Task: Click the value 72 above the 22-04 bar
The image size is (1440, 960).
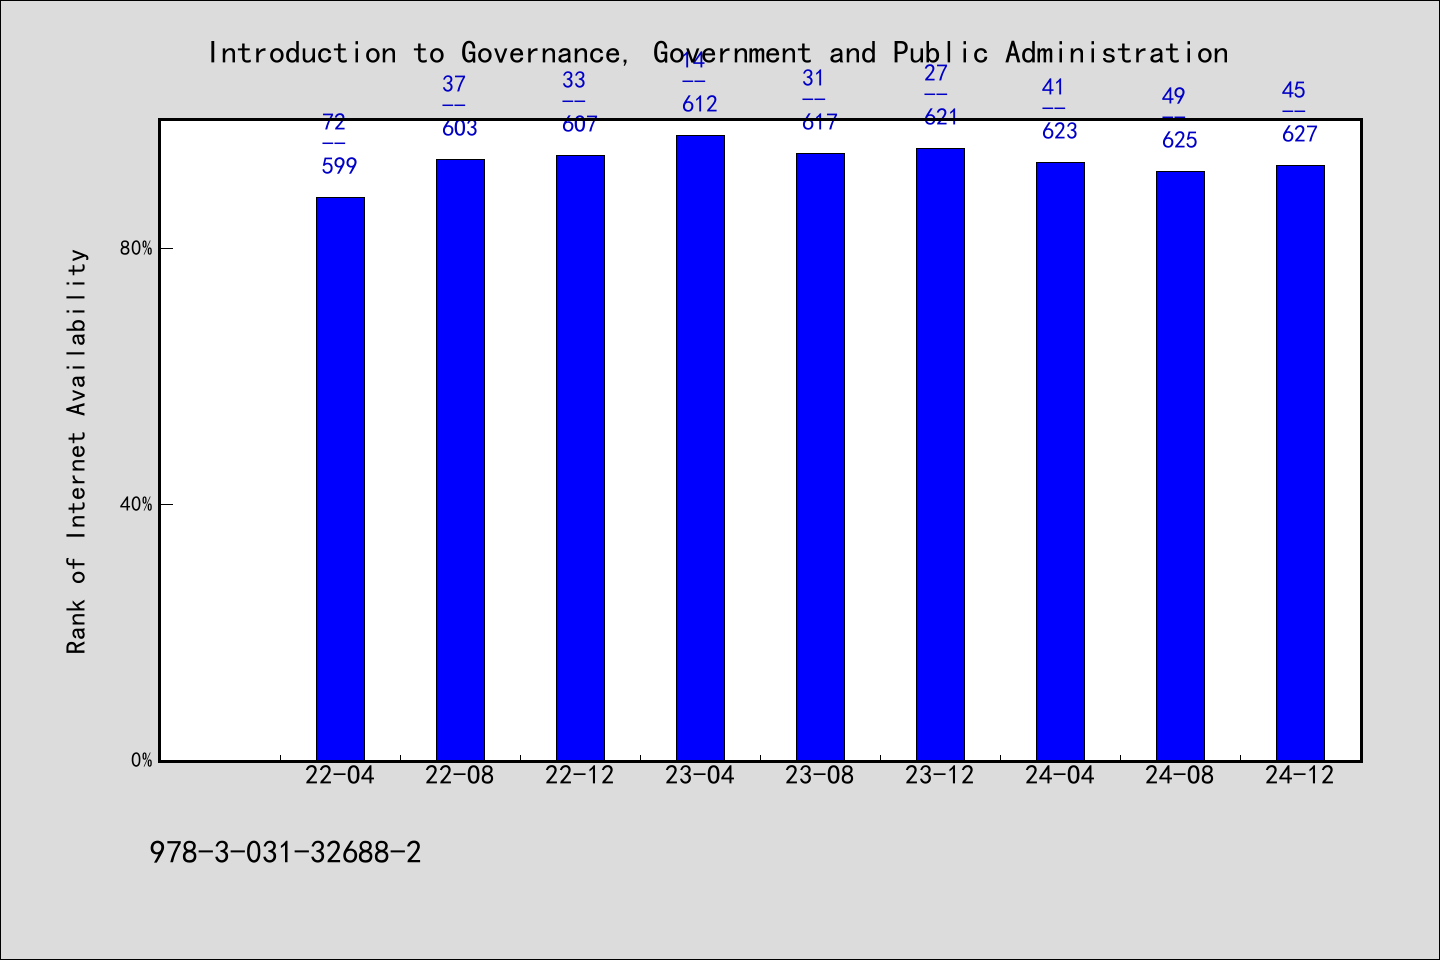Action: pos(334,122)
